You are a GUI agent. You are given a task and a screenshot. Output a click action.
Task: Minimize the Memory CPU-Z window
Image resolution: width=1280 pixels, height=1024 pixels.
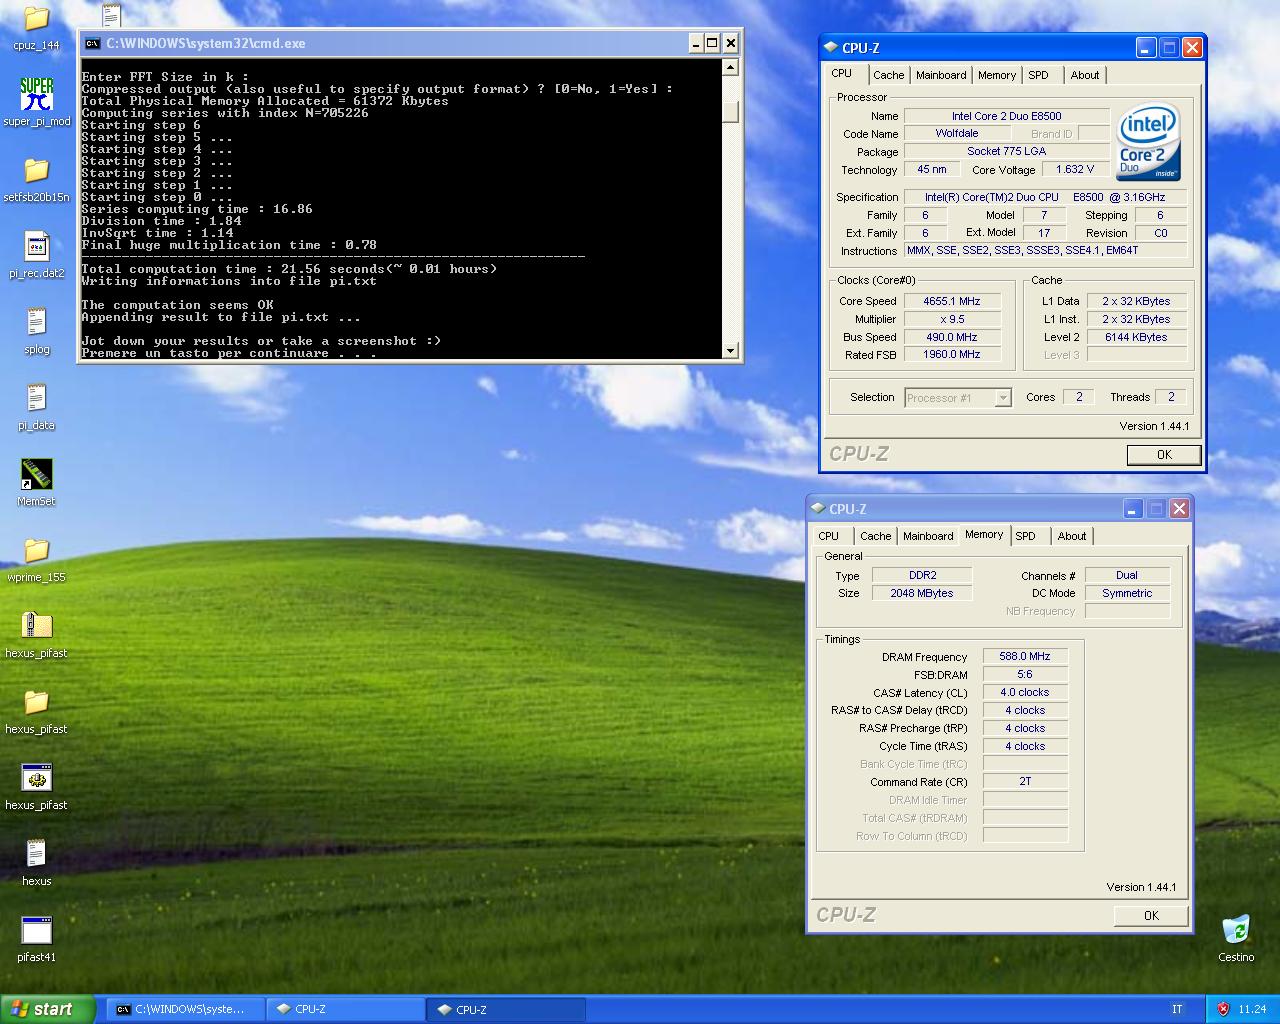tap(1133, 508)
